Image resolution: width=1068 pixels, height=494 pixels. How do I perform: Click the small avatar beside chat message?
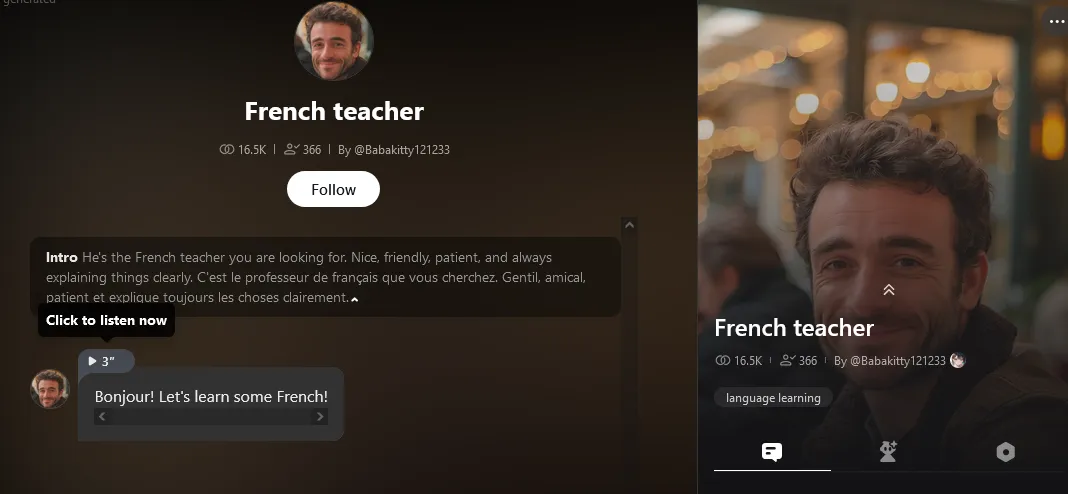[x=50, y=389]
